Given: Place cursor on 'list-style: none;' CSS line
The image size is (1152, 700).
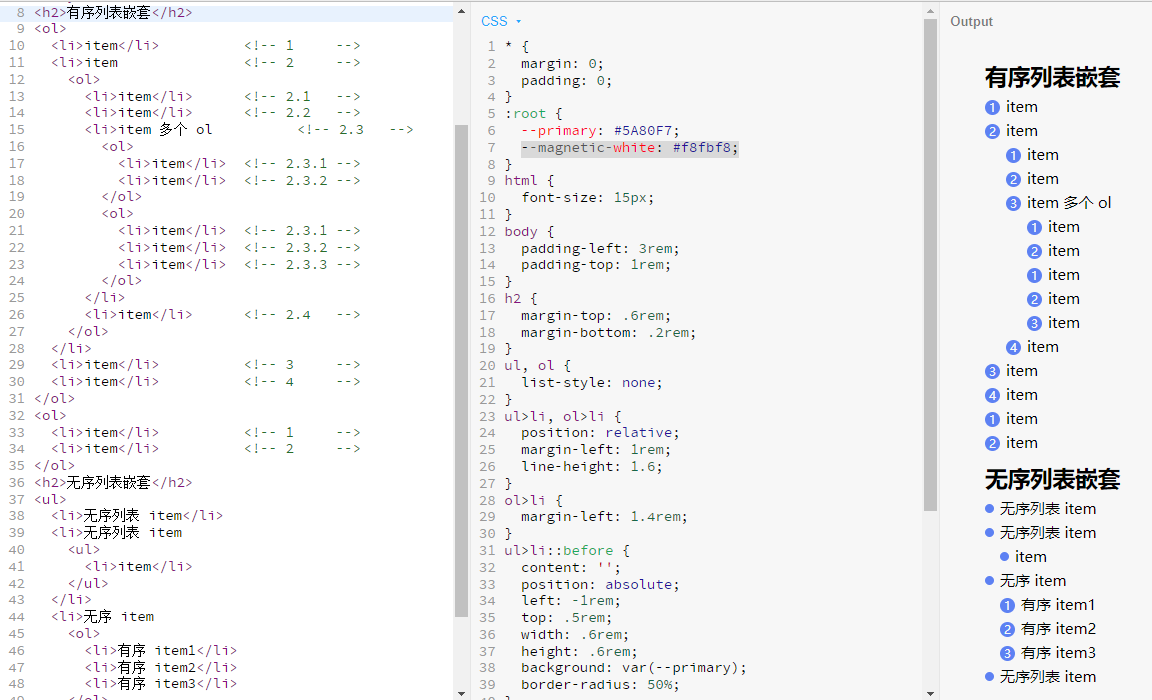Looking at the screenshot, I should pyautogui.click(x=591, y=382).
